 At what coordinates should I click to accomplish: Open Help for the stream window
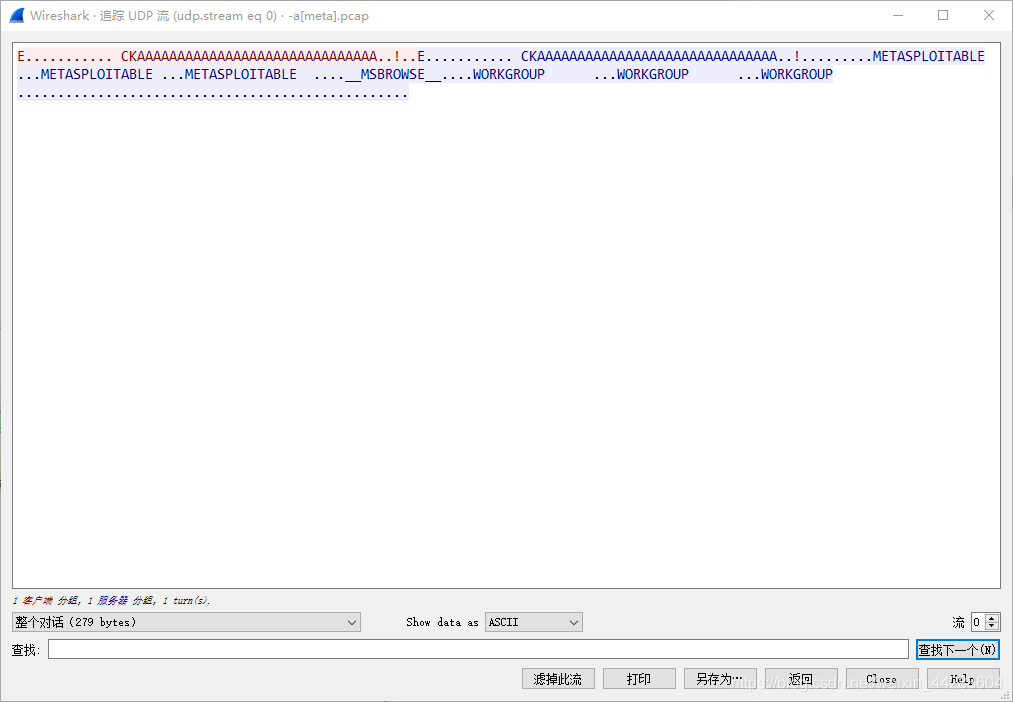tap(961, 678)
